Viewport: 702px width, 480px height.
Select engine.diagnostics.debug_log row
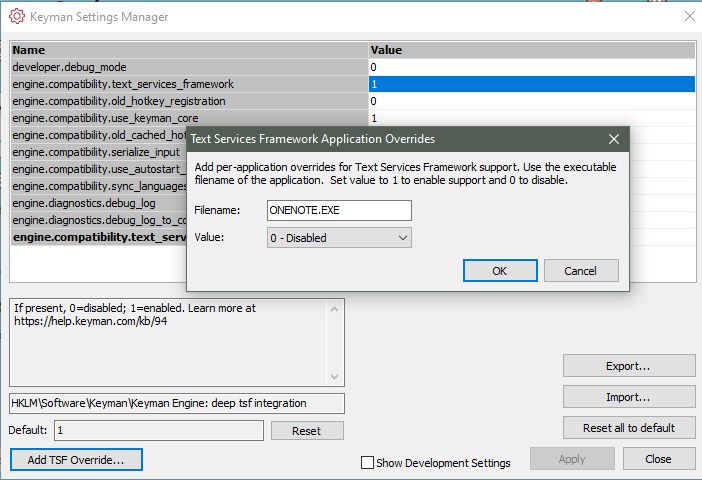click(x=98, y=203)
